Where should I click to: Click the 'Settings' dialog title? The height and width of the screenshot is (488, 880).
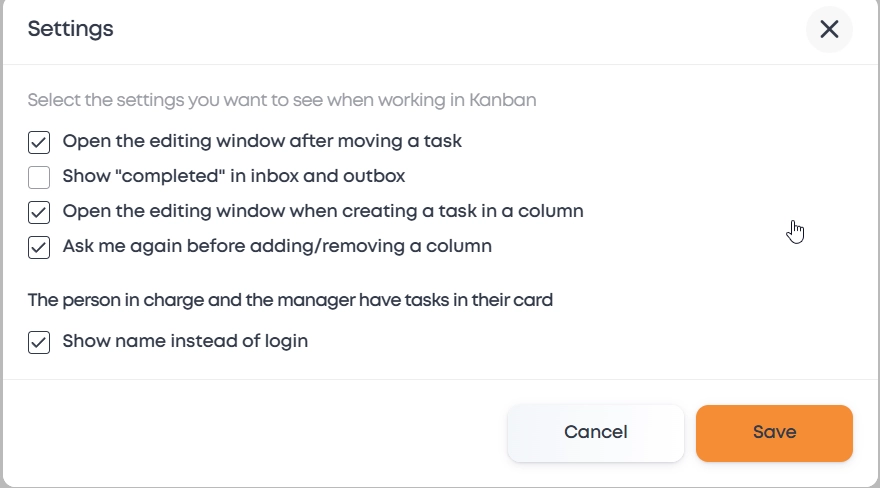click(x=70, y=29)
